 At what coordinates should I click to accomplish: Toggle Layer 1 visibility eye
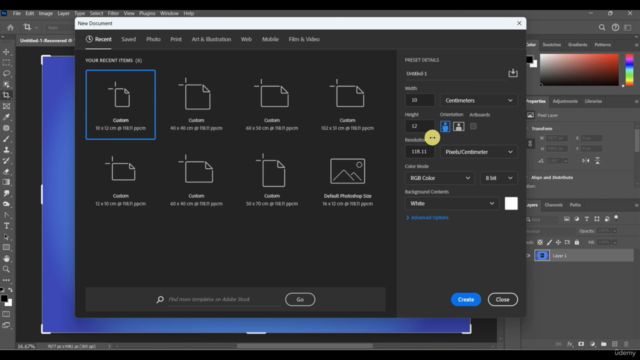coord(528,256)
